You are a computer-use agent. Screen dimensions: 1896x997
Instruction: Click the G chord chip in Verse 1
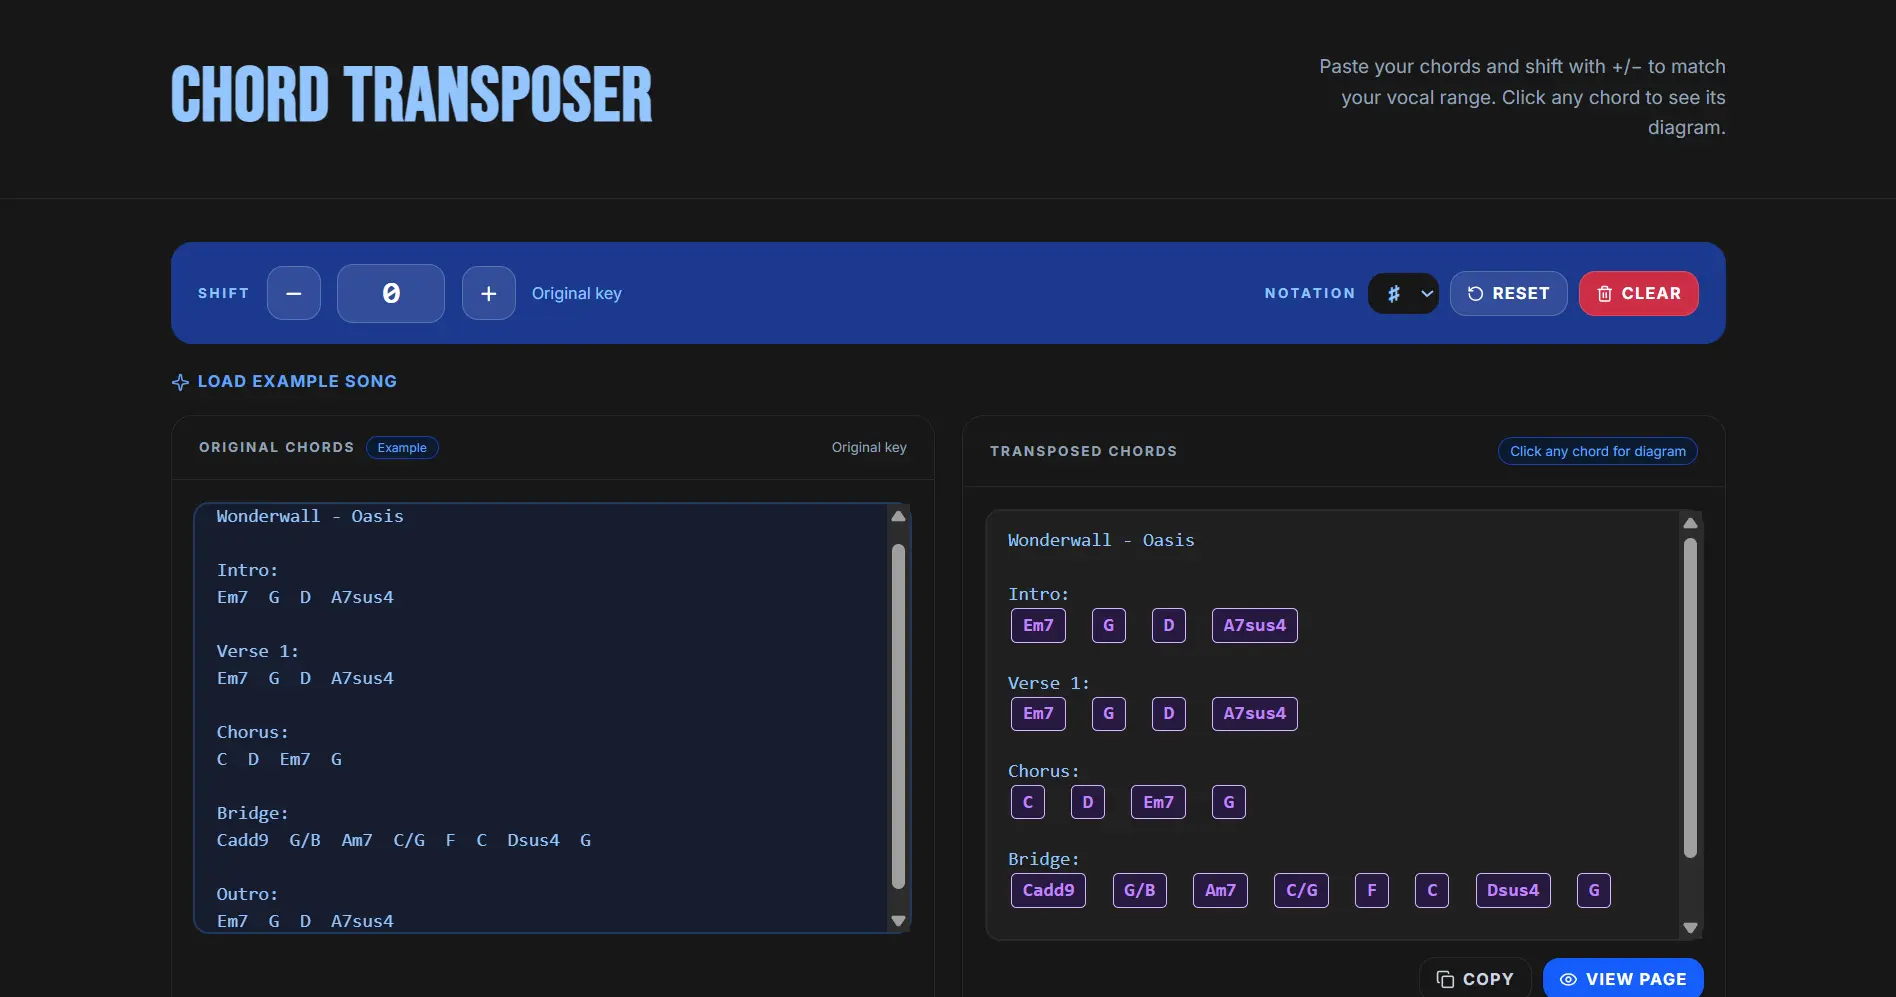tap(1109, 714)
